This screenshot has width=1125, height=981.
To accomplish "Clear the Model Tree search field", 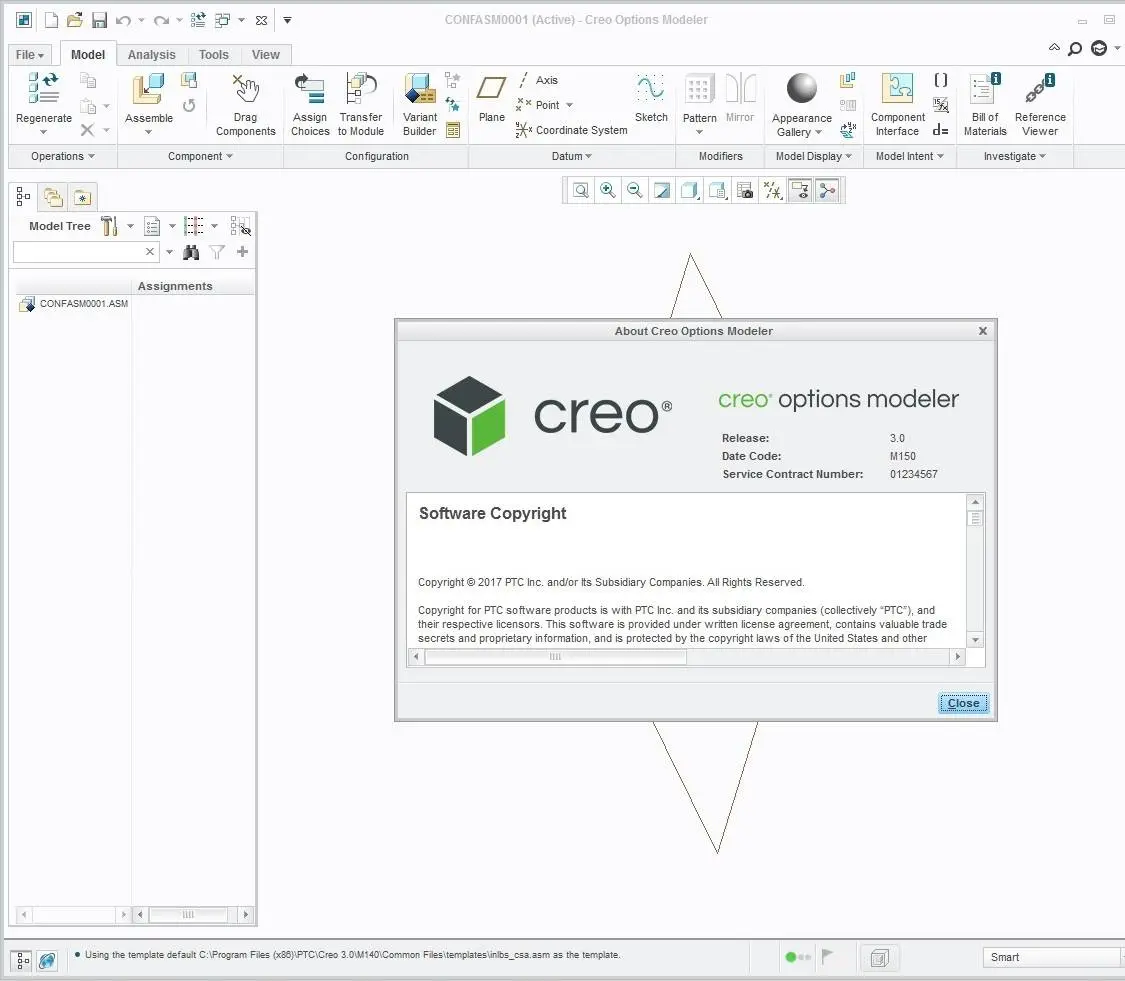I will tap(149, 252).
